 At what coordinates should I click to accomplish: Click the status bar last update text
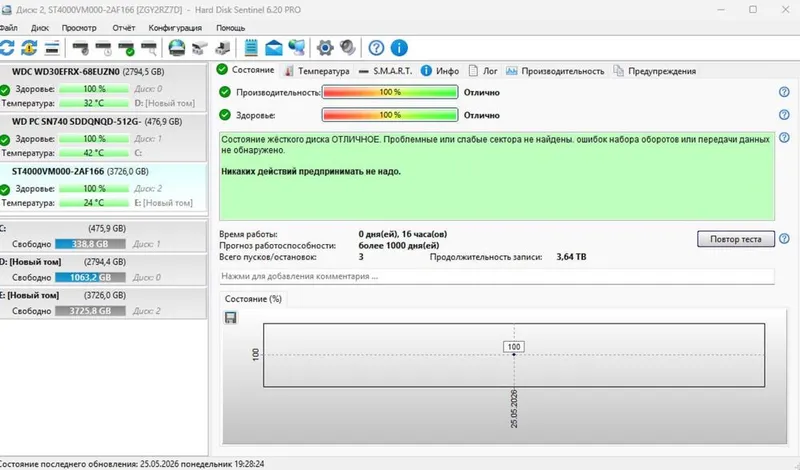point(132,464)
